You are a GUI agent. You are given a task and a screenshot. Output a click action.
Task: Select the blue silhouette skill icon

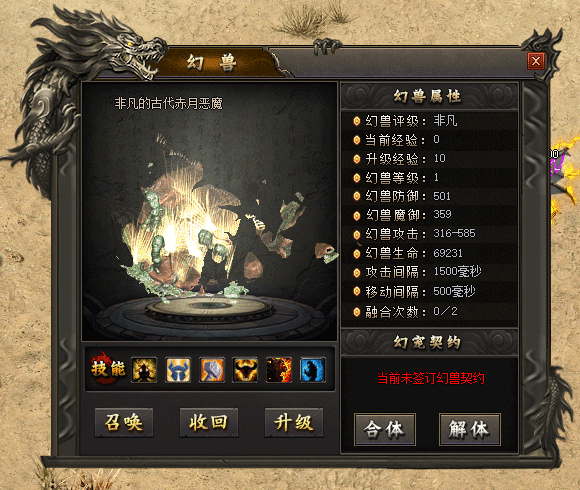[313, 369]
